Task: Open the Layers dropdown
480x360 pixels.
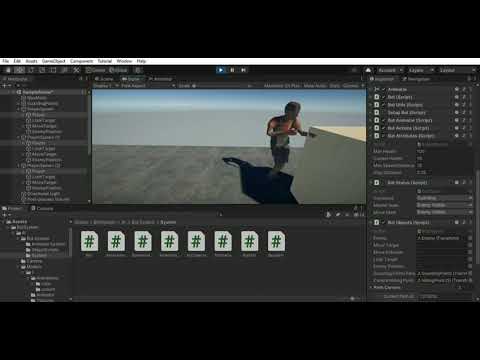Action: click(421, 70)
